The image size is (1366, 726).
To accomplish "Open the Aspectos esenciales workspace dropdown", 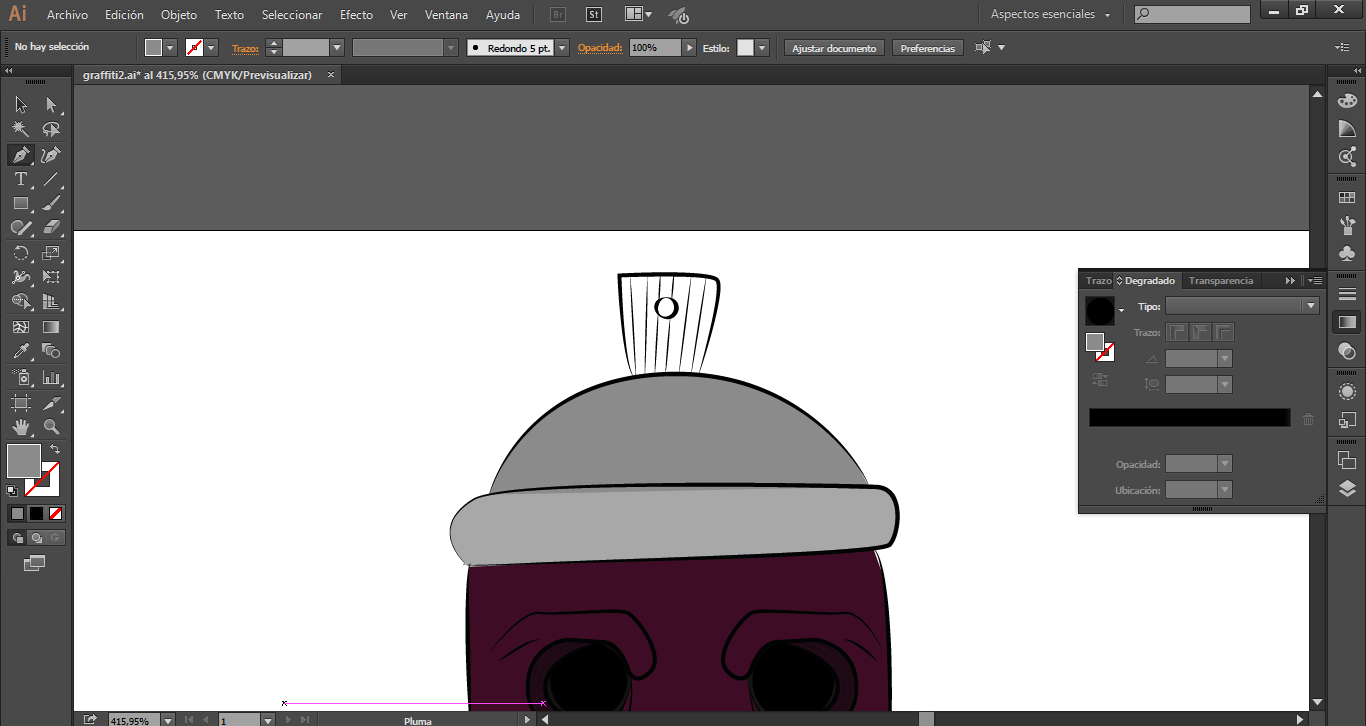I will coord(1050,15).
